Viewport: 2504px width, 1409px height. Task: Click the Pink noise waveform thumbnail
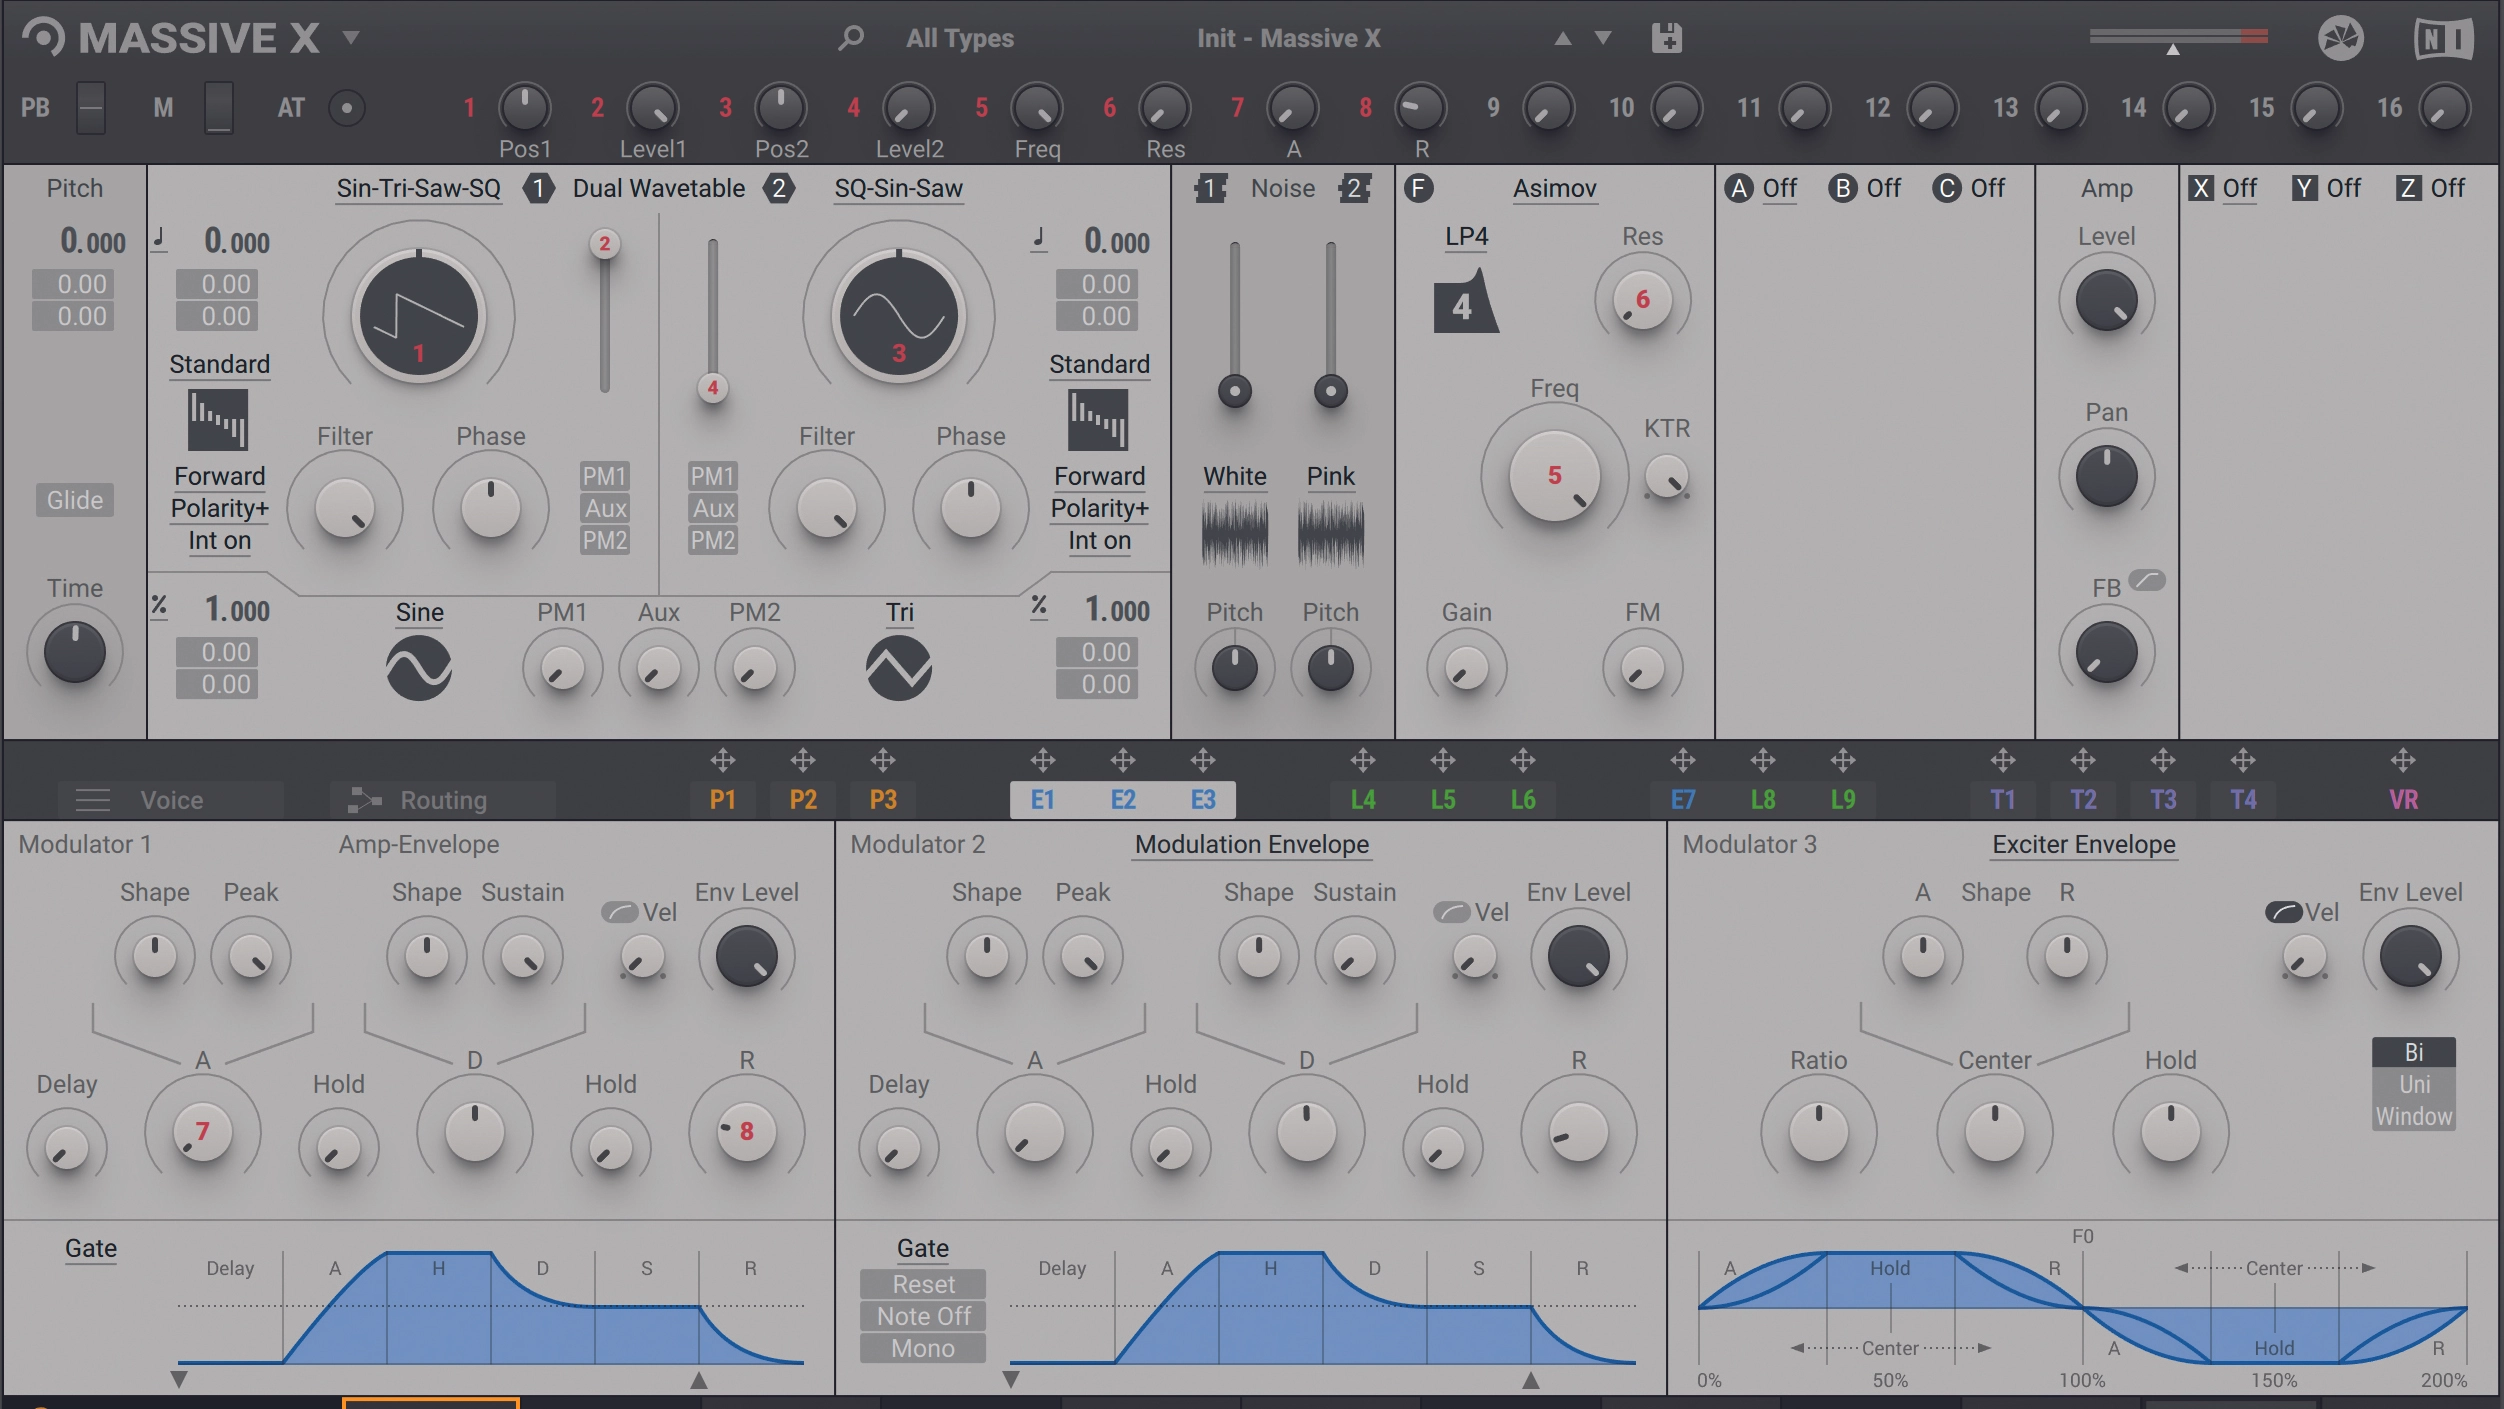point(1331,533)
